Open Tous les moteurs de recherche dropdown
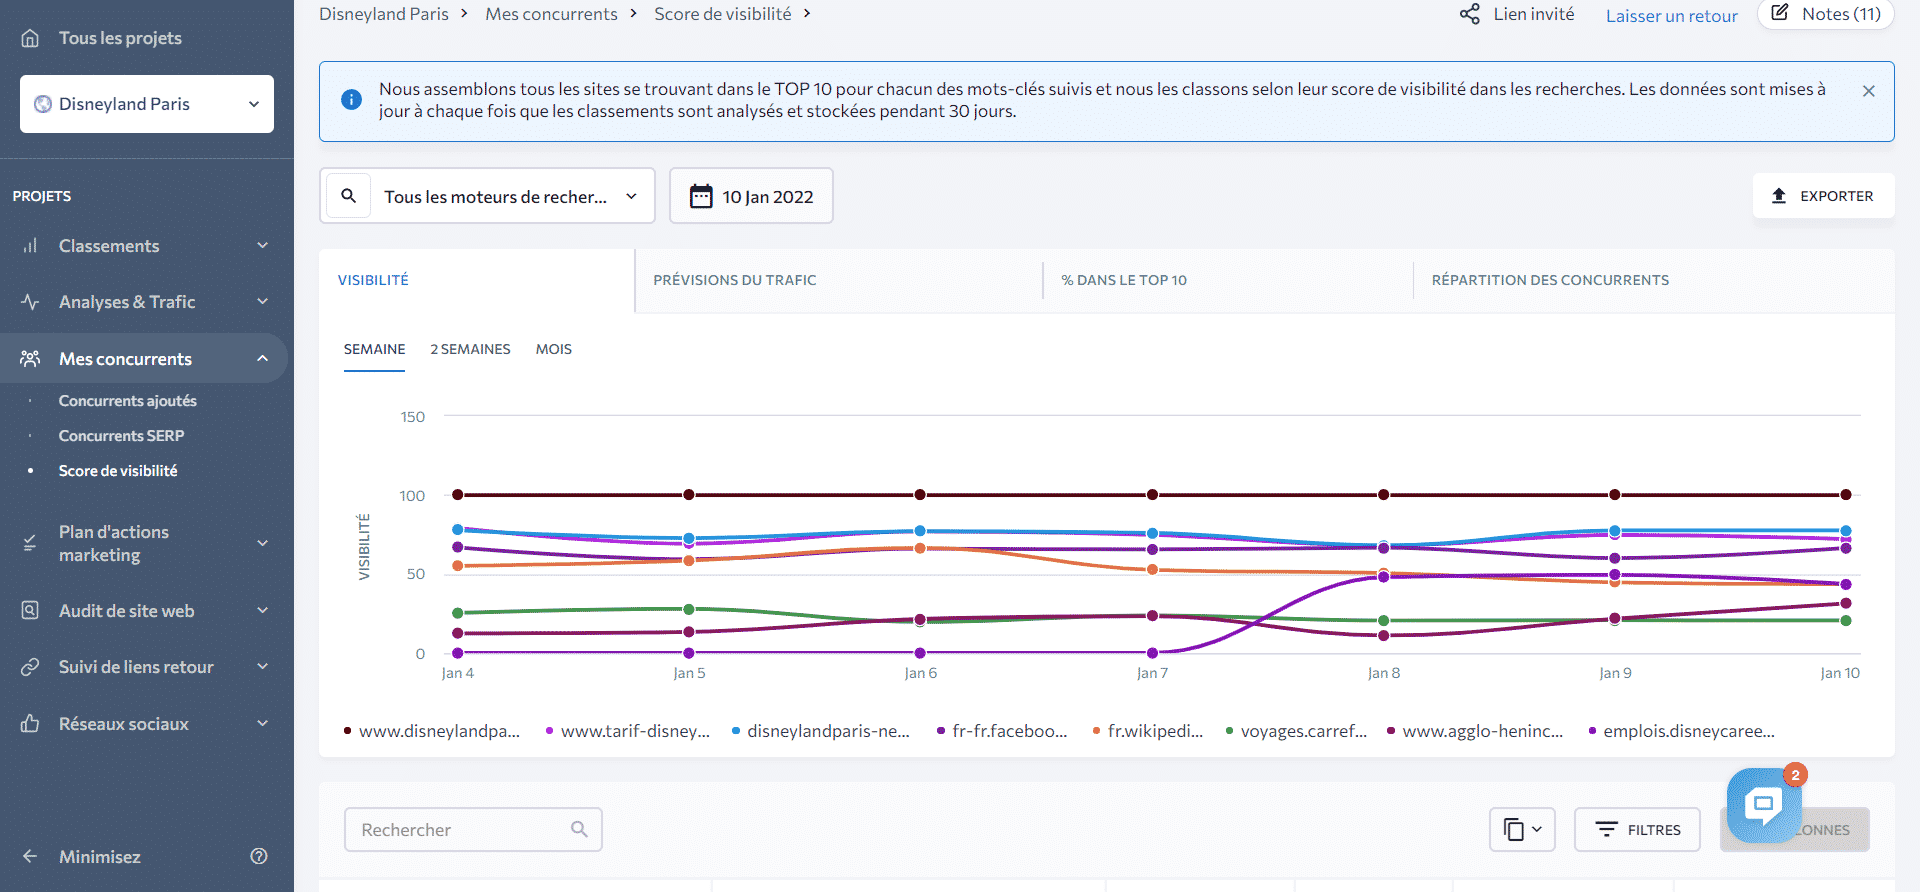The height and width of the screenshot is (892, 1920). pos(510,197)
